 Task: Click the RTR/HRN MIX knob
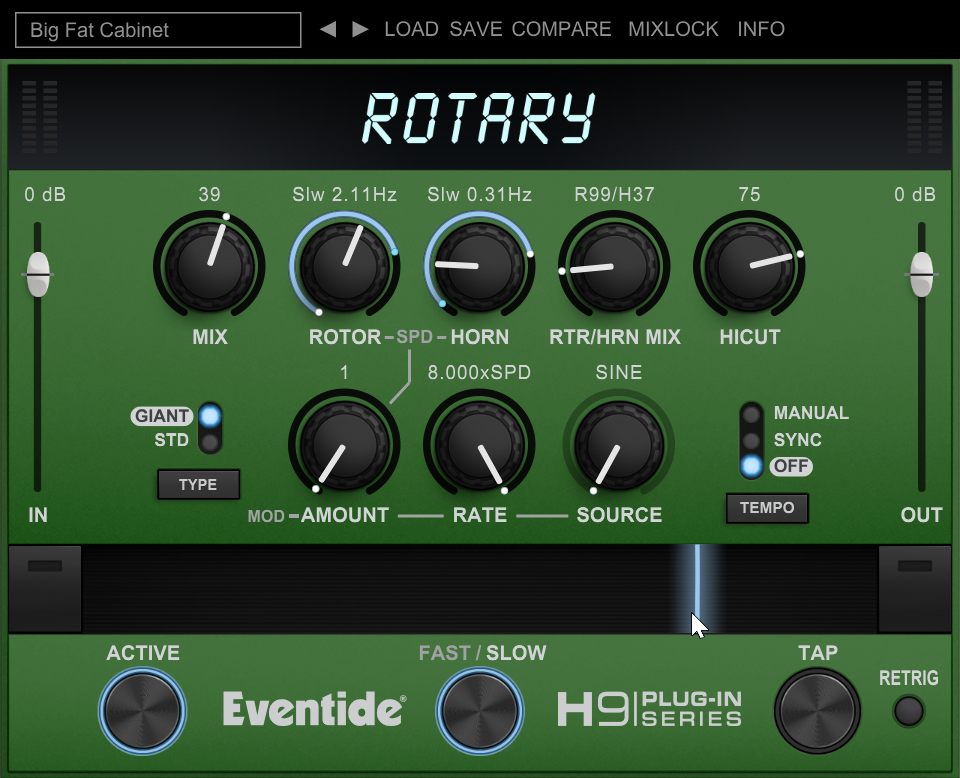pyautogui.click(x=614, y=266)
